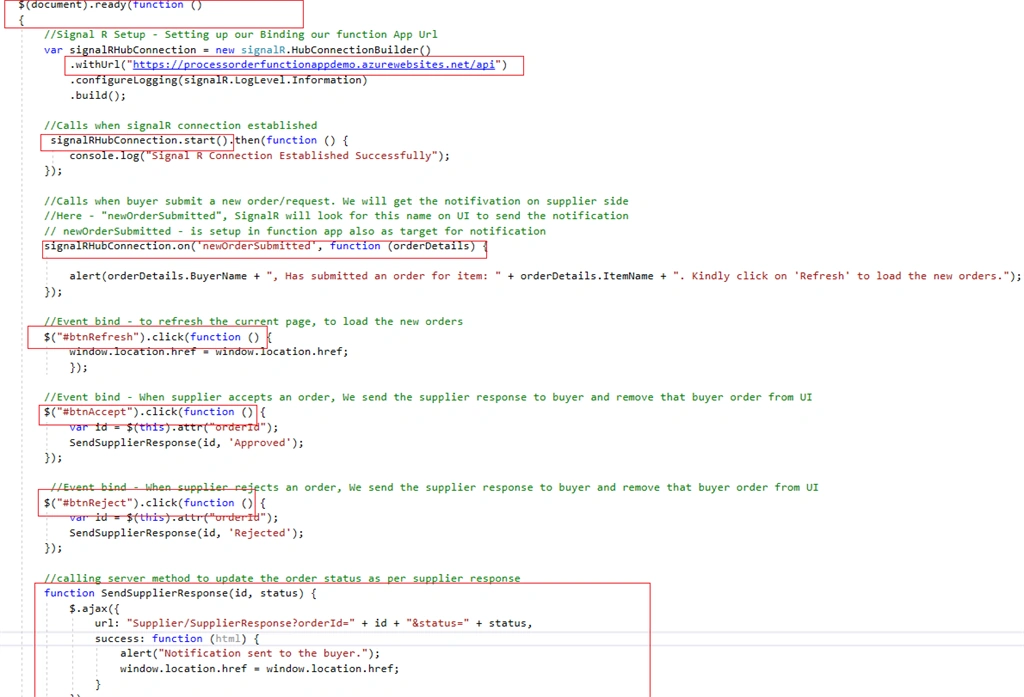The height and width of the screenshot is (697, 1024).
Task: Click the '$("#btnAccept").click(function ()' line
Action: click(155, 412)
